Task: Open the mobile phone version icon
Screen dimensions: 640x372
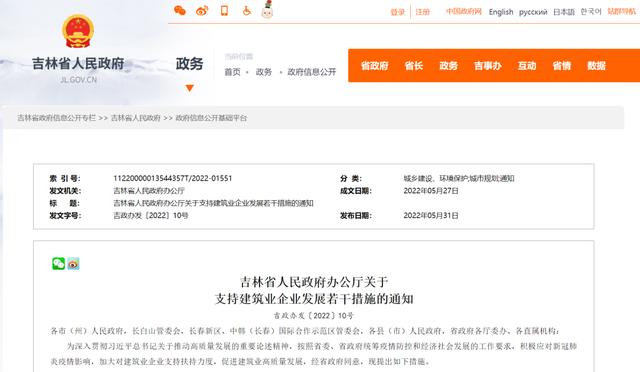Action: [x=224, y=11]
